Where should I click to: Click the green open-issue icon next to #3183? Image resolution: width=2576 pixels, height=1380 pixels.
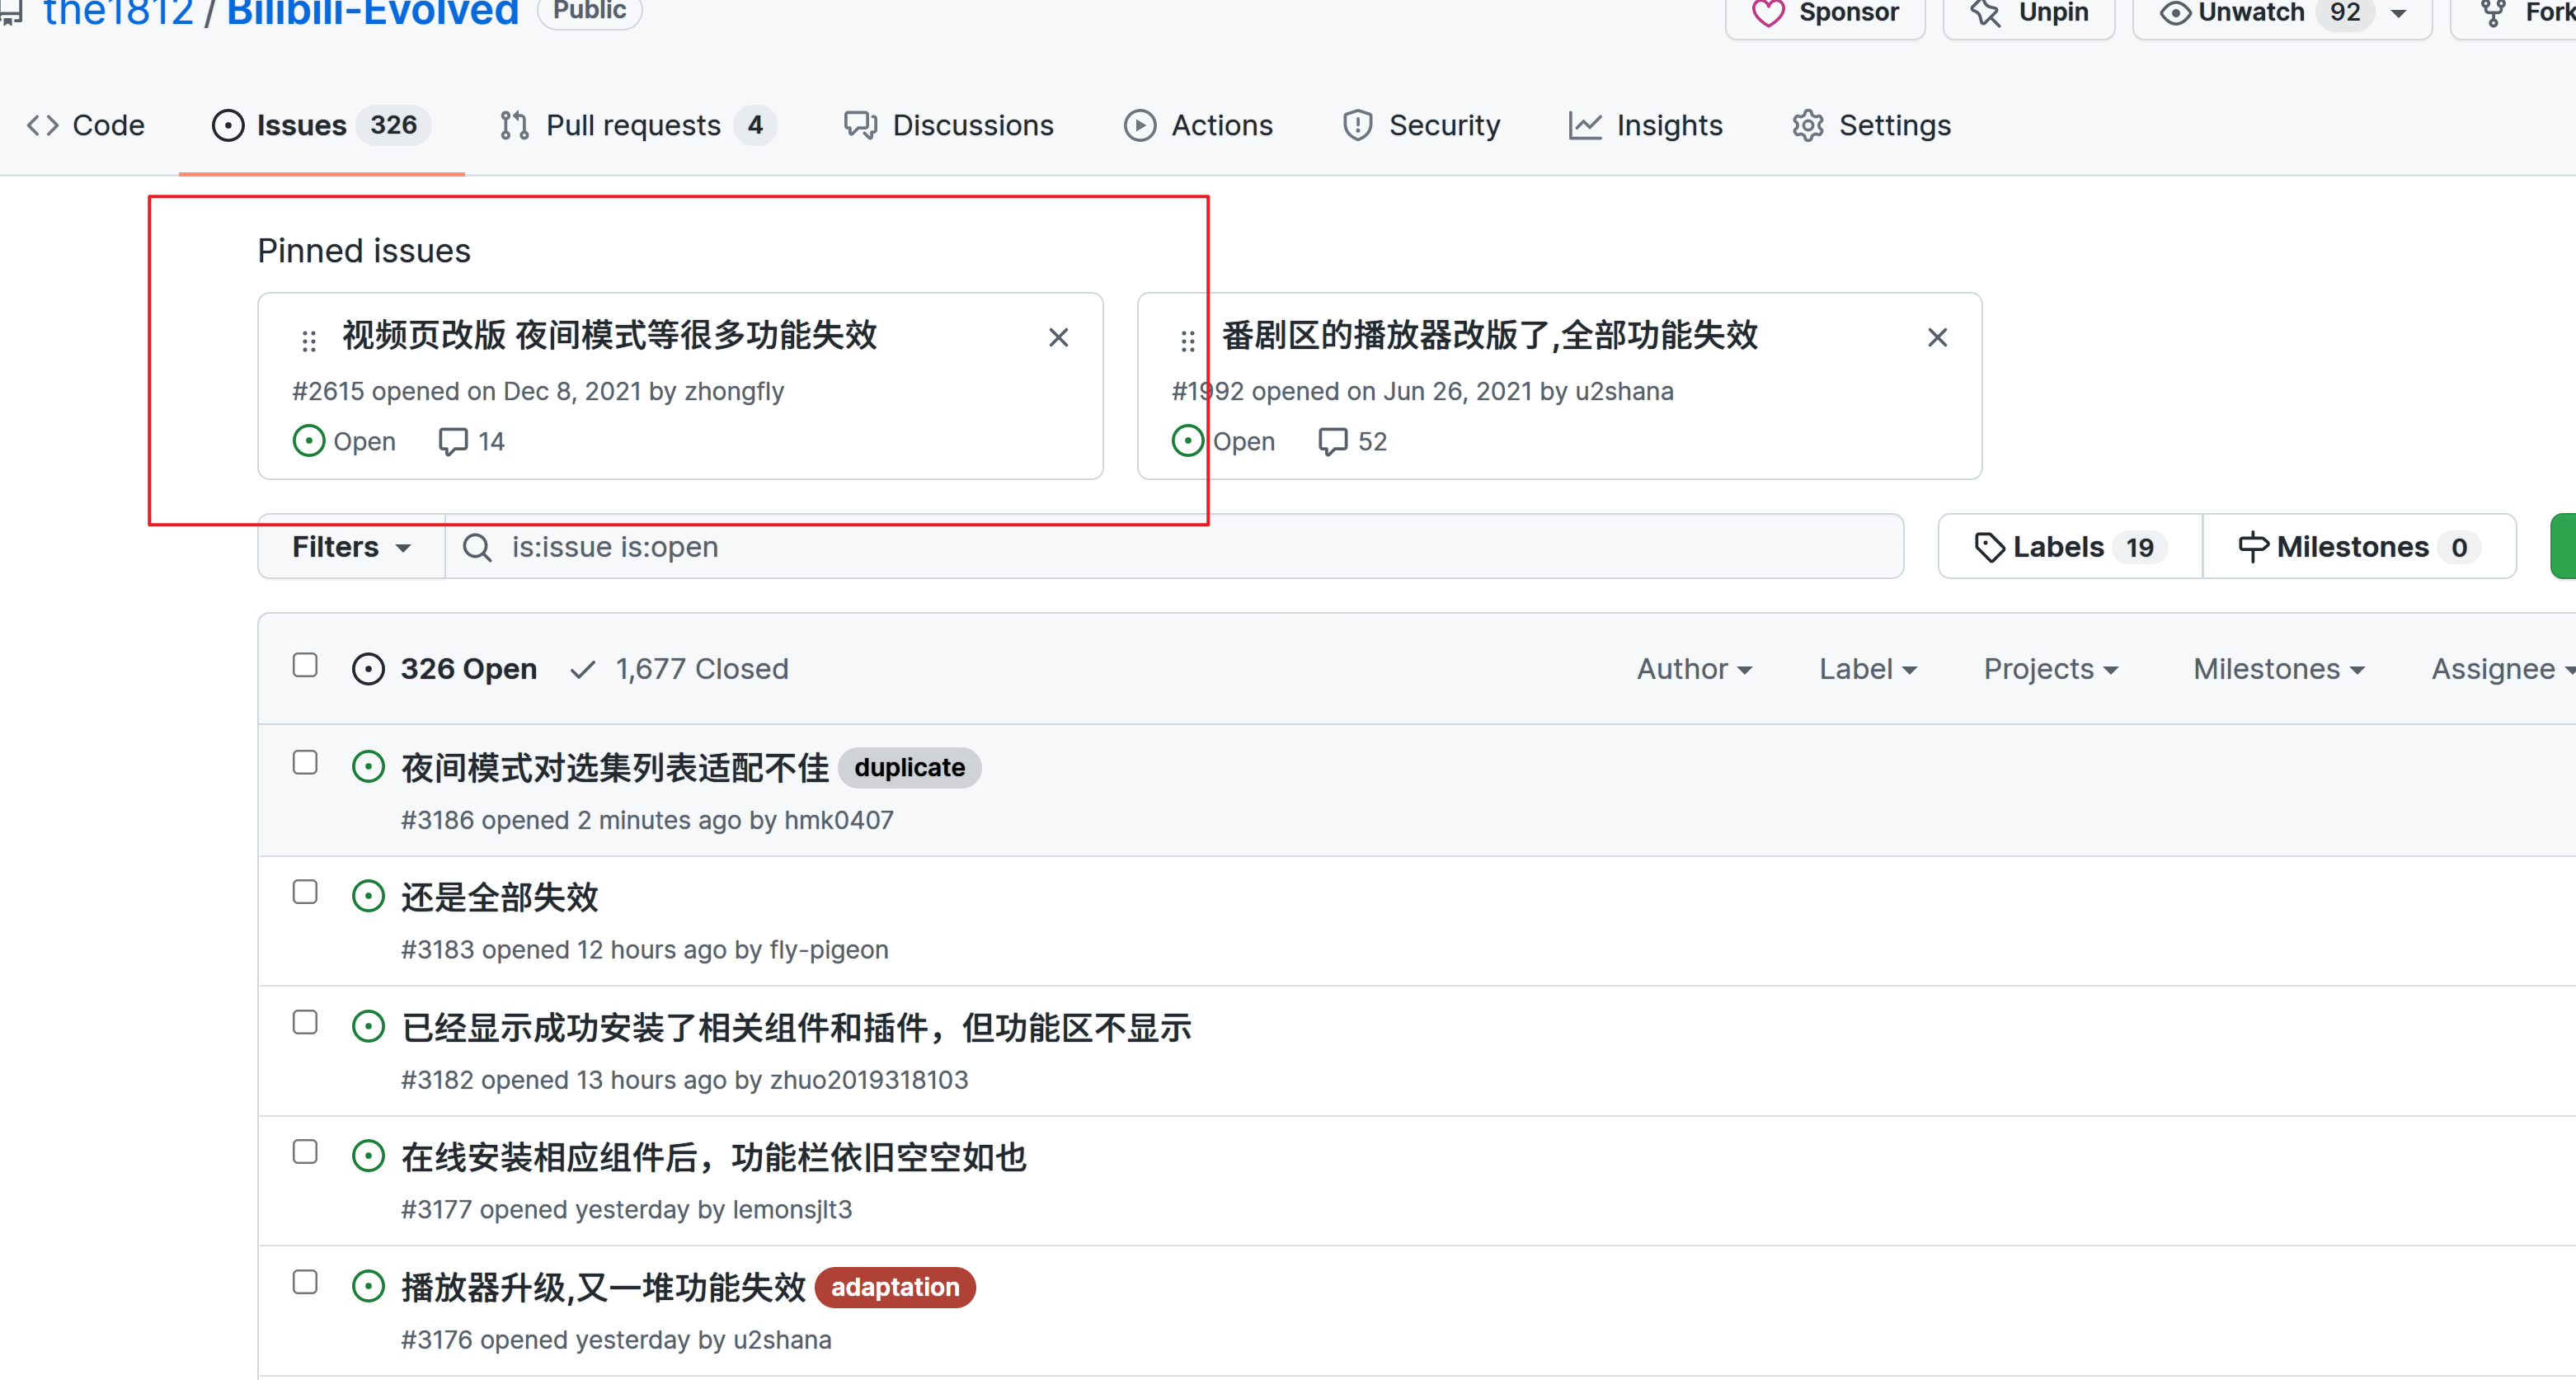click(x=368, y=896)
